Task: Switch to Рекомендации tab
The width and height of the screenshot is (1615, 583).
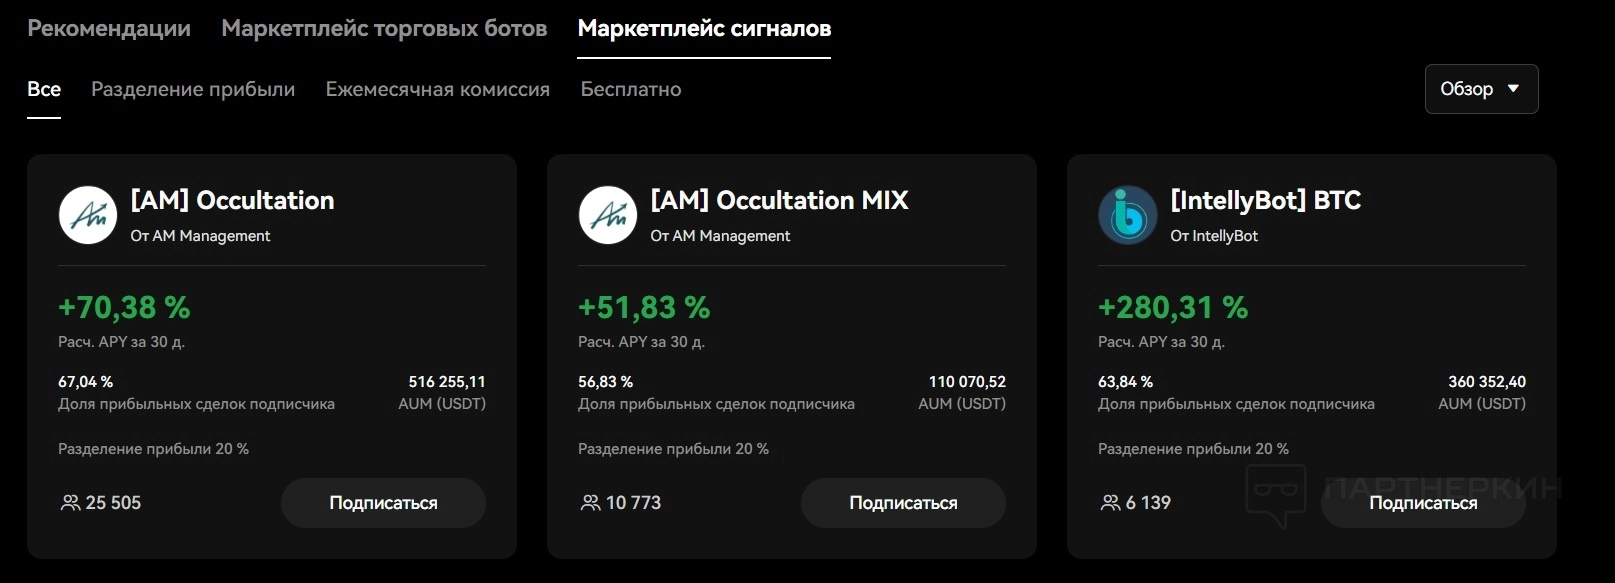Action: 109,28
